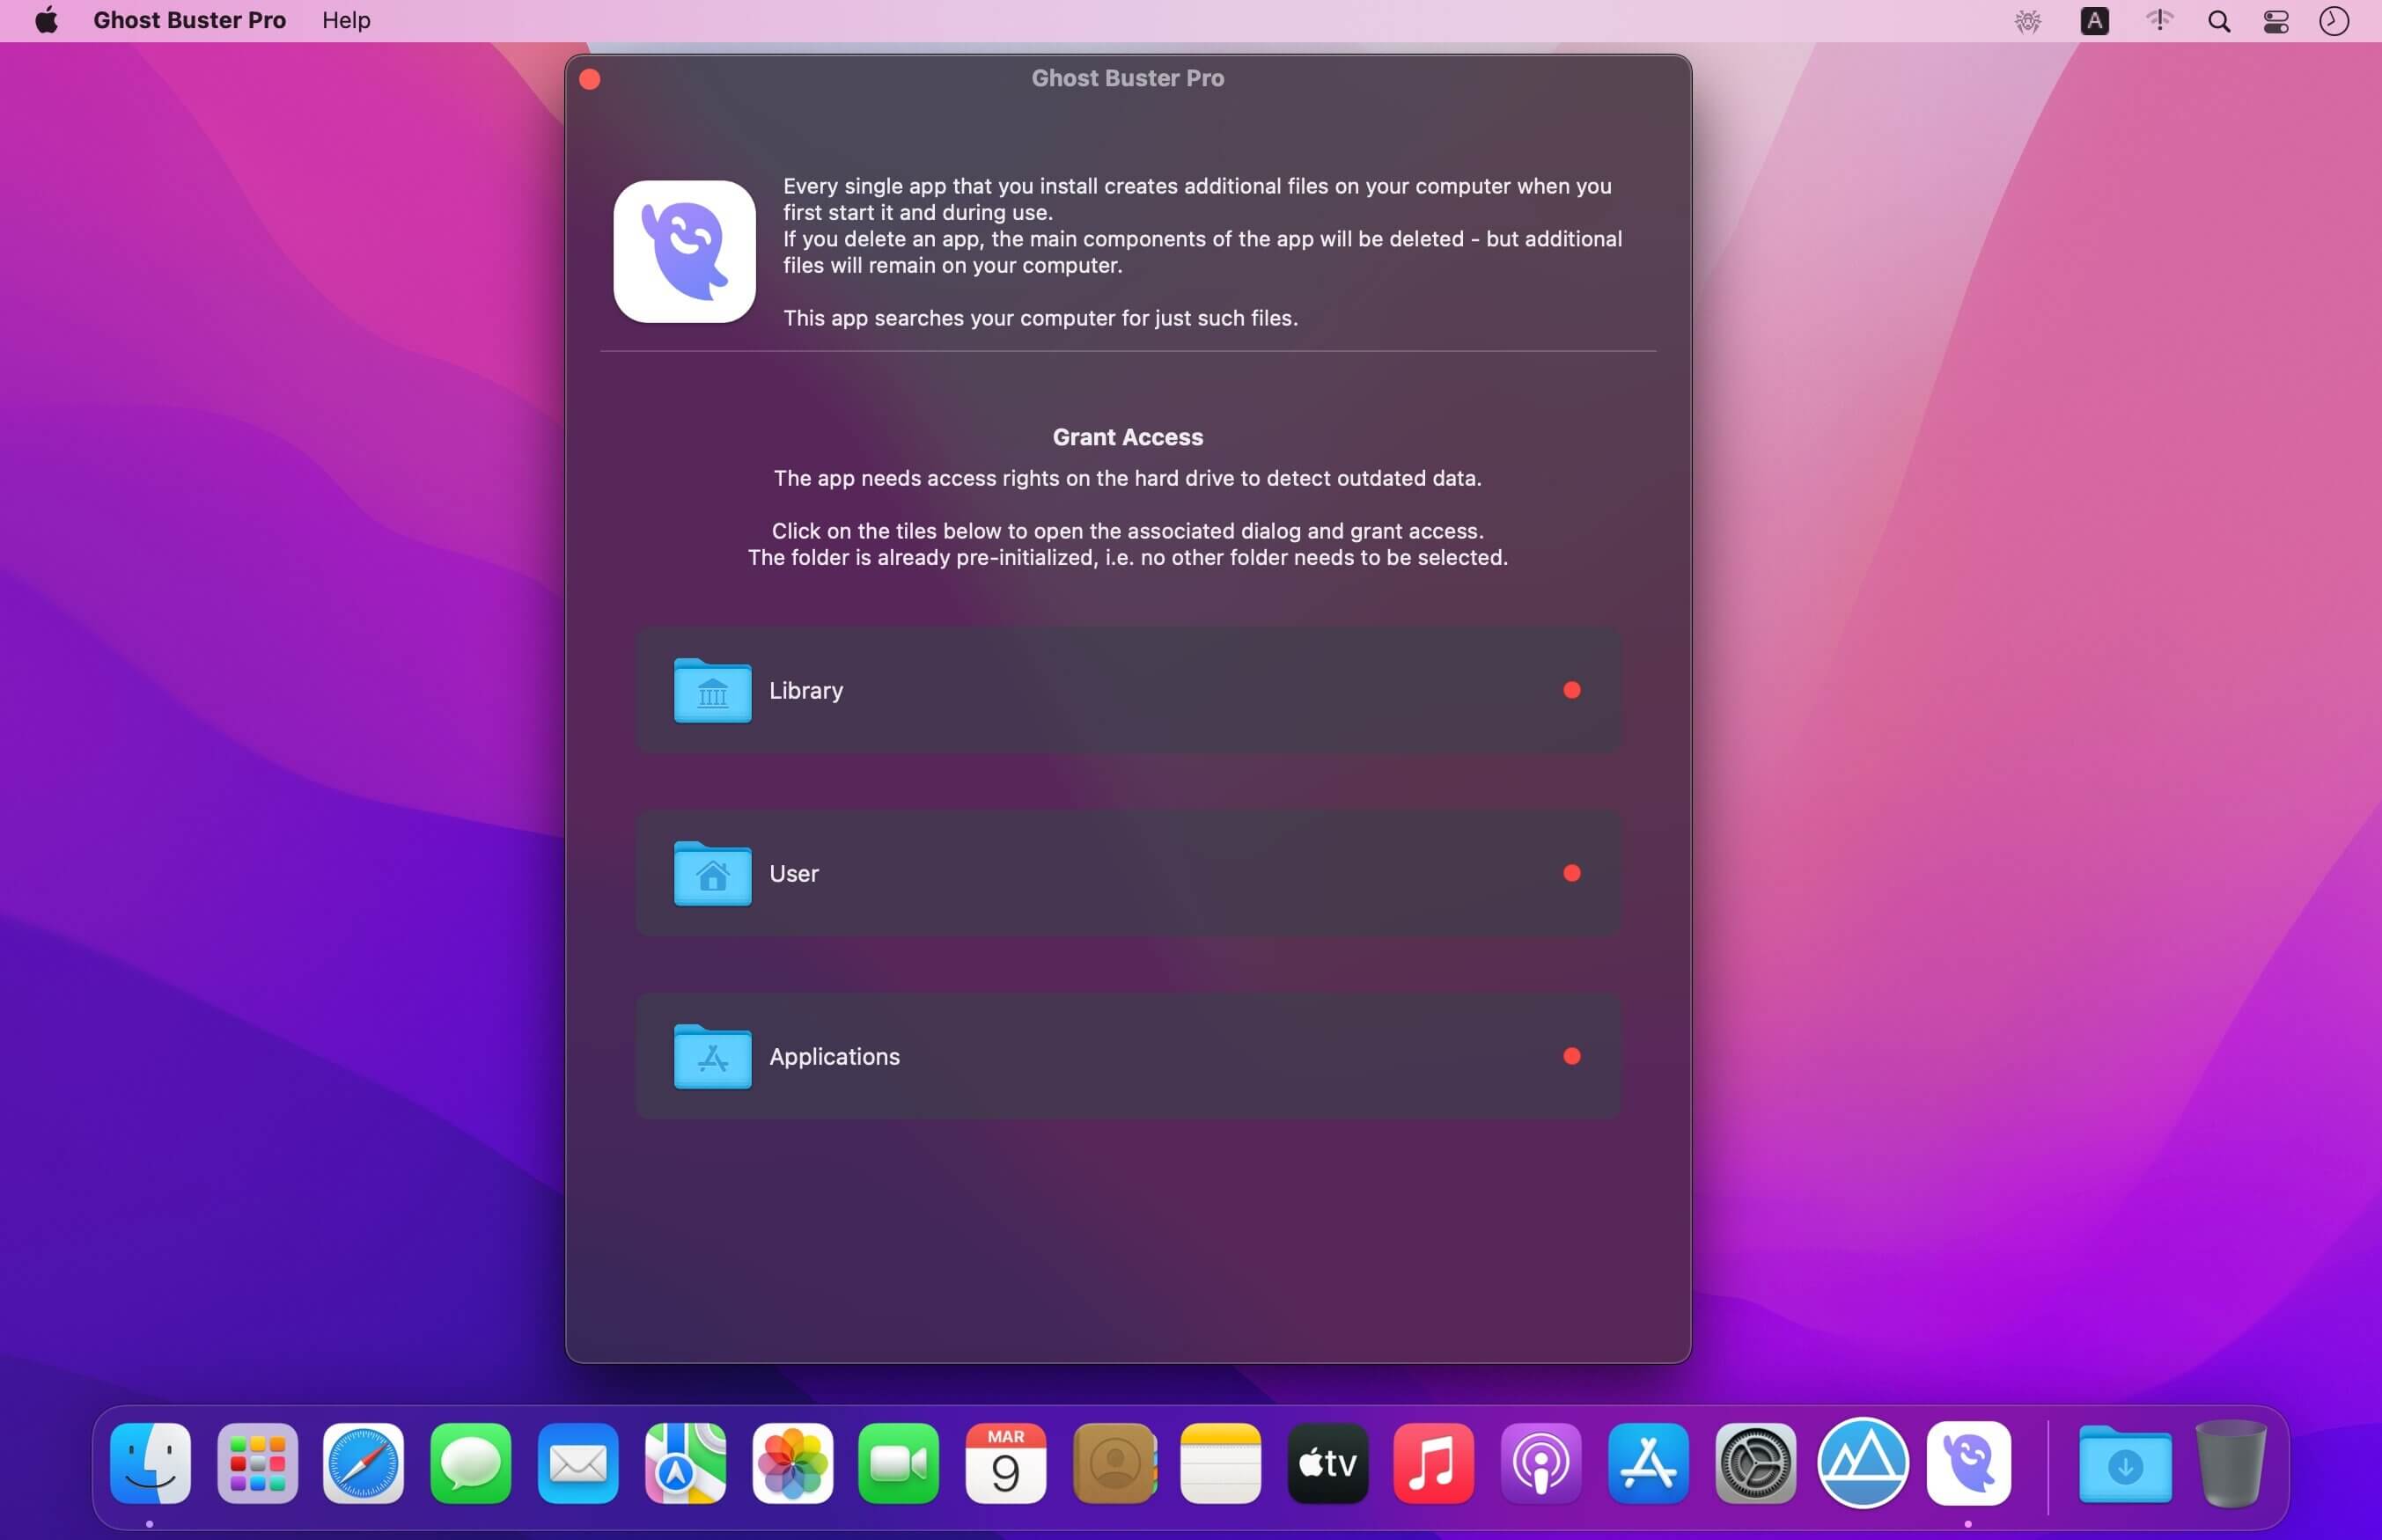Click the Help menu item

345,19
